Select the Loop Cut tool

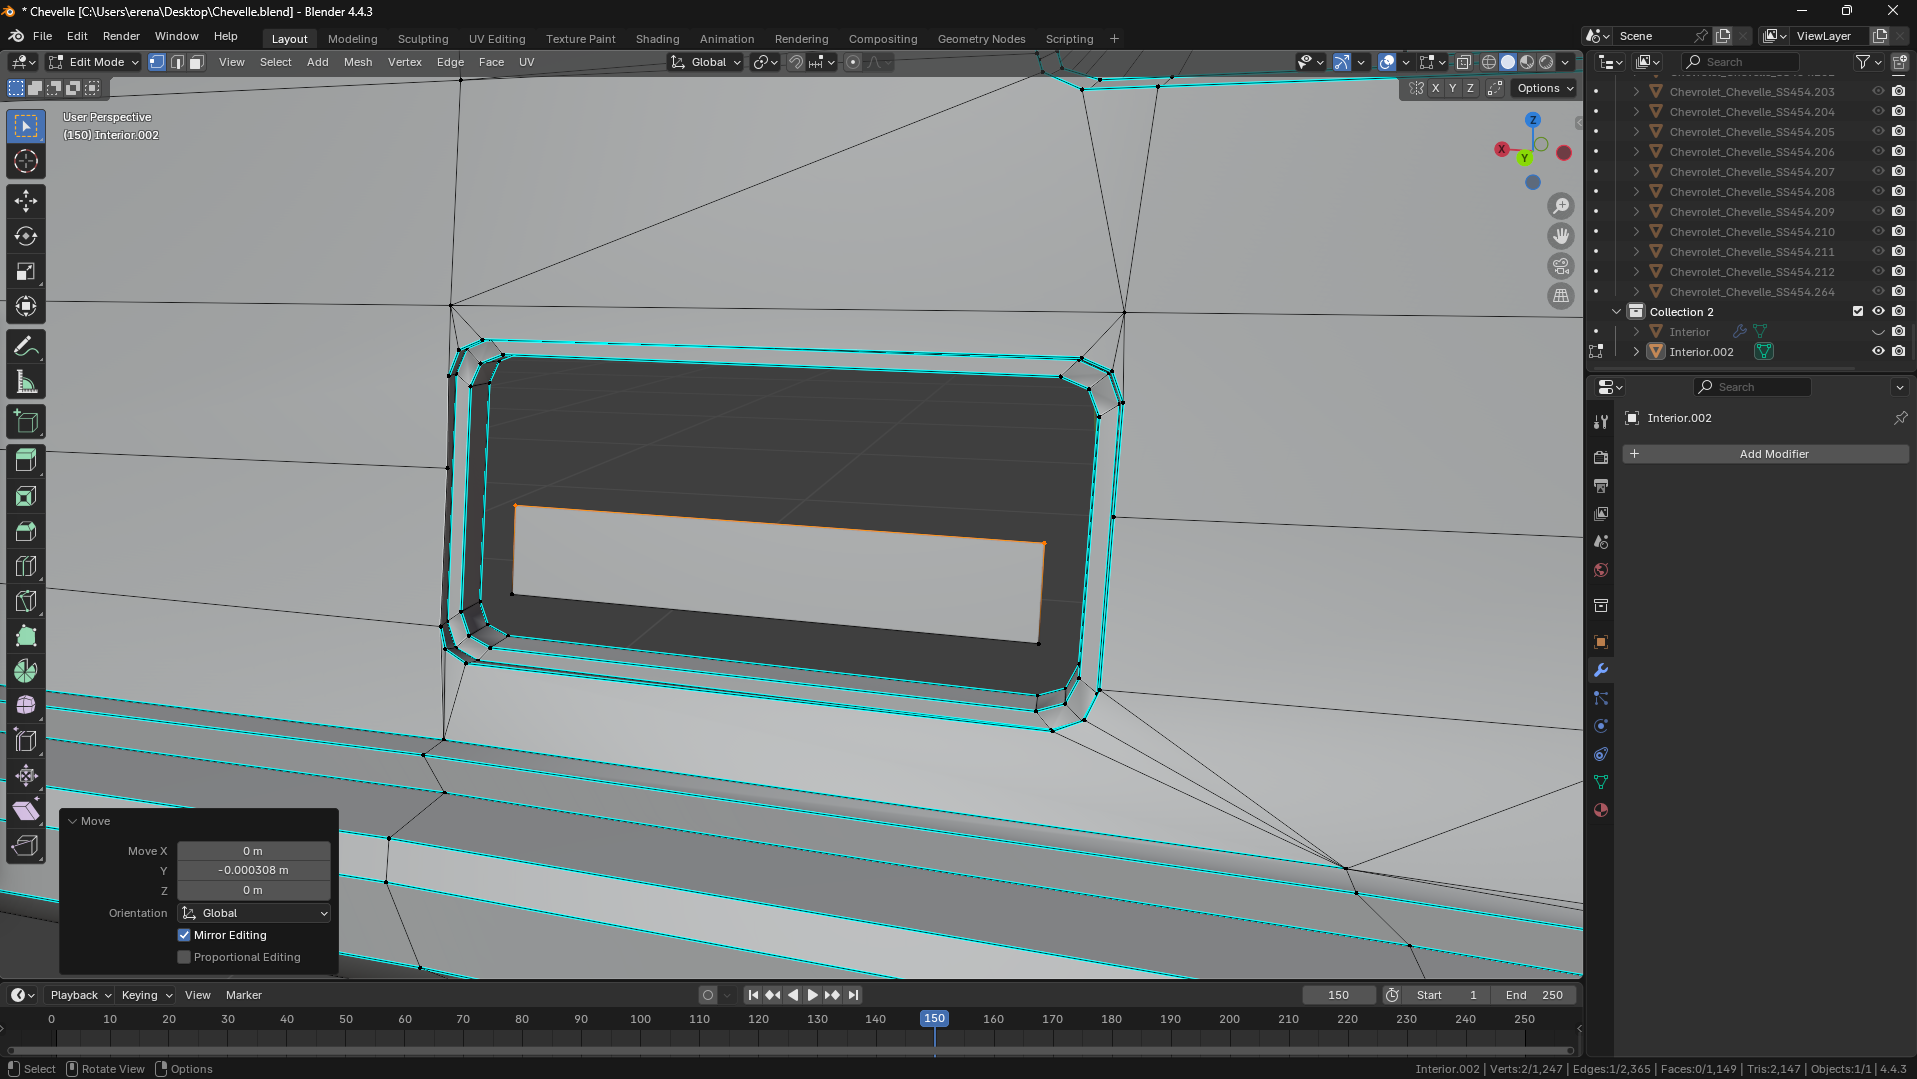(x=26, y=566)
